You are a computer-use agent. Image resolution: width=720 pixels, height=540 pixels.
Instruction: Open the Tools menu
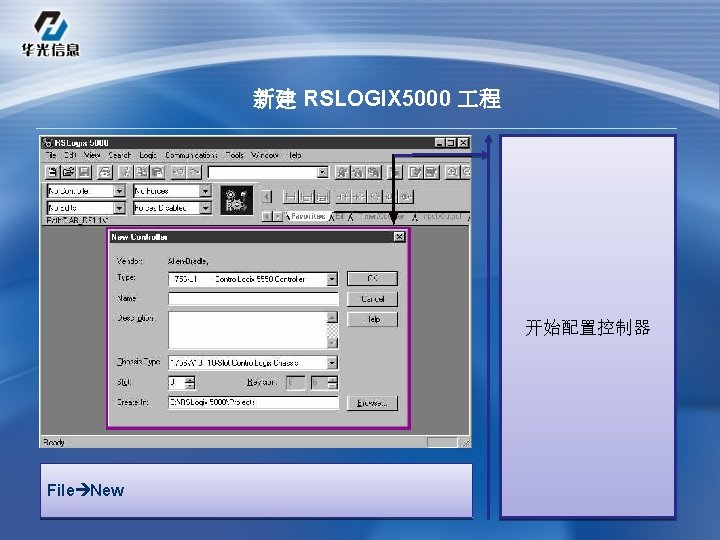tap(234, 155)
